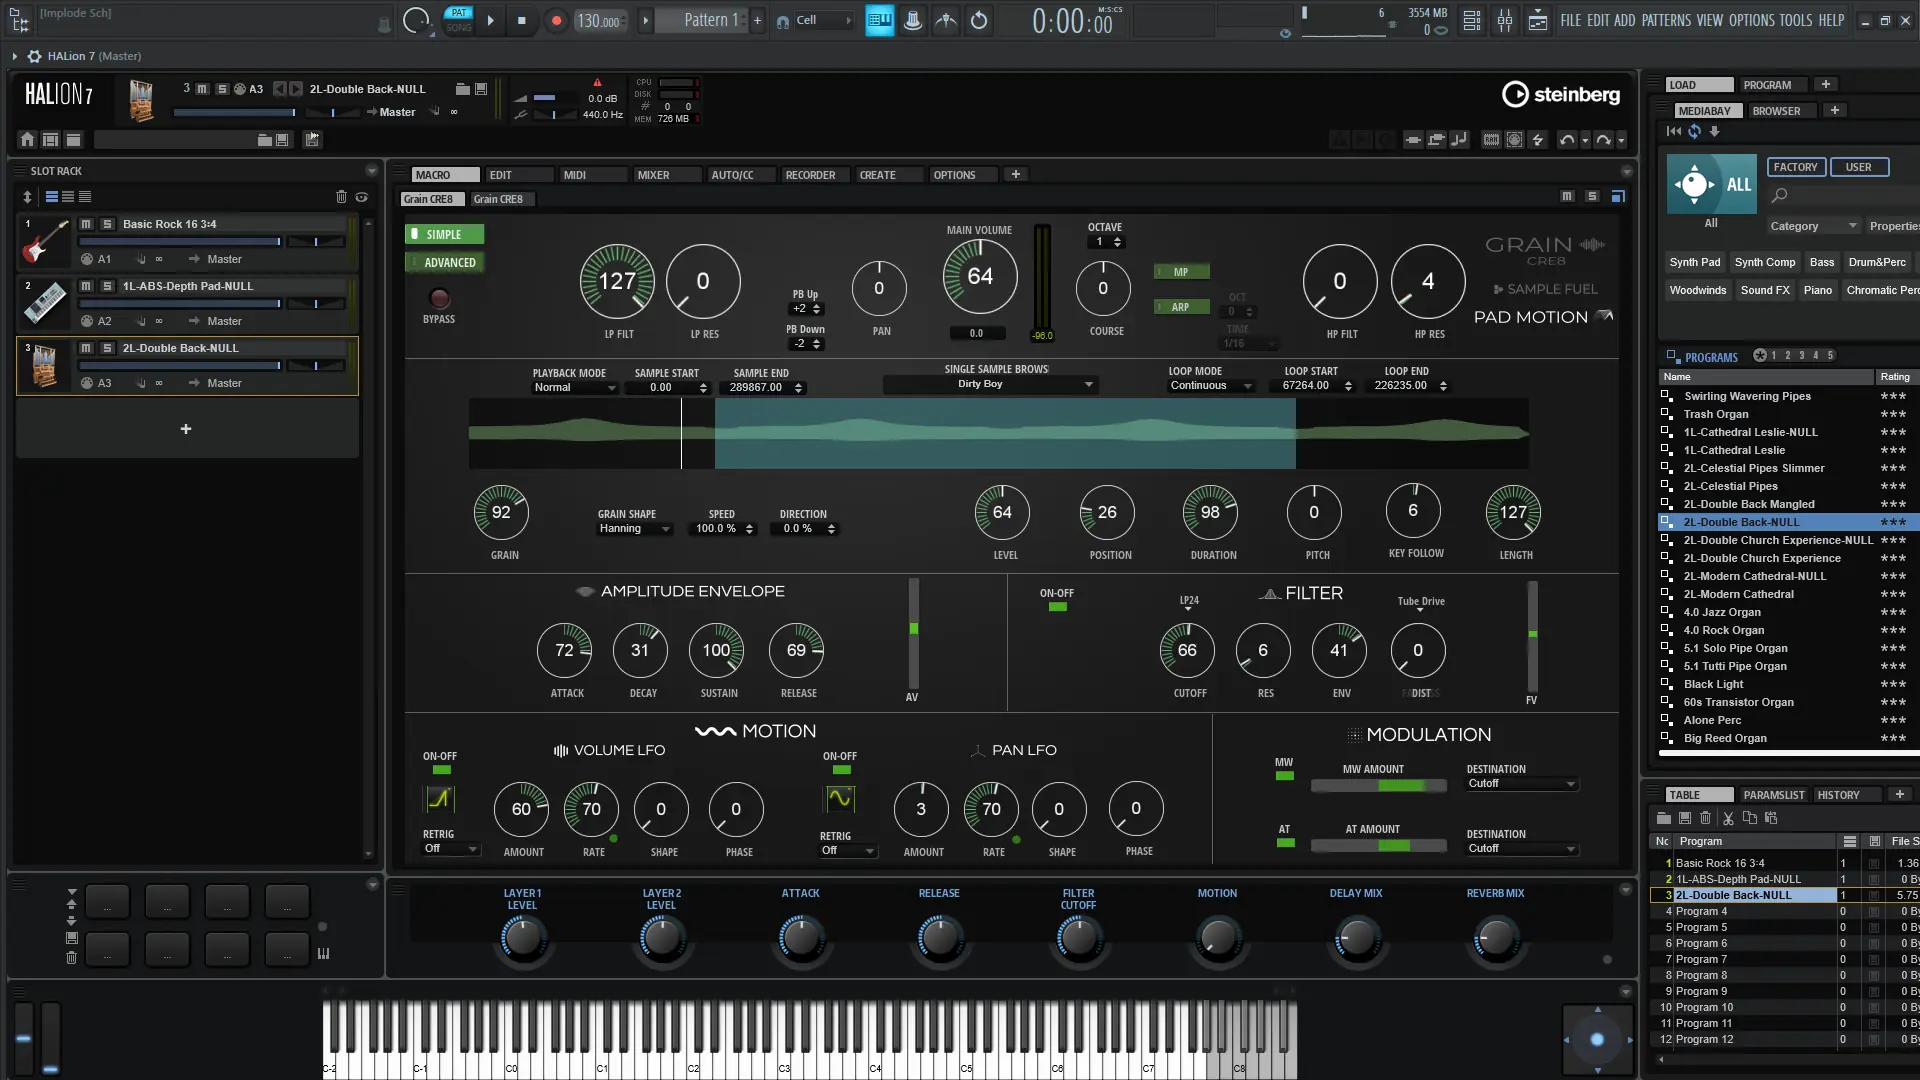Viewport: 1920px width, 1080px height.
Task: Open the FL Studio mixer window icon
Action: point(1505,20)
